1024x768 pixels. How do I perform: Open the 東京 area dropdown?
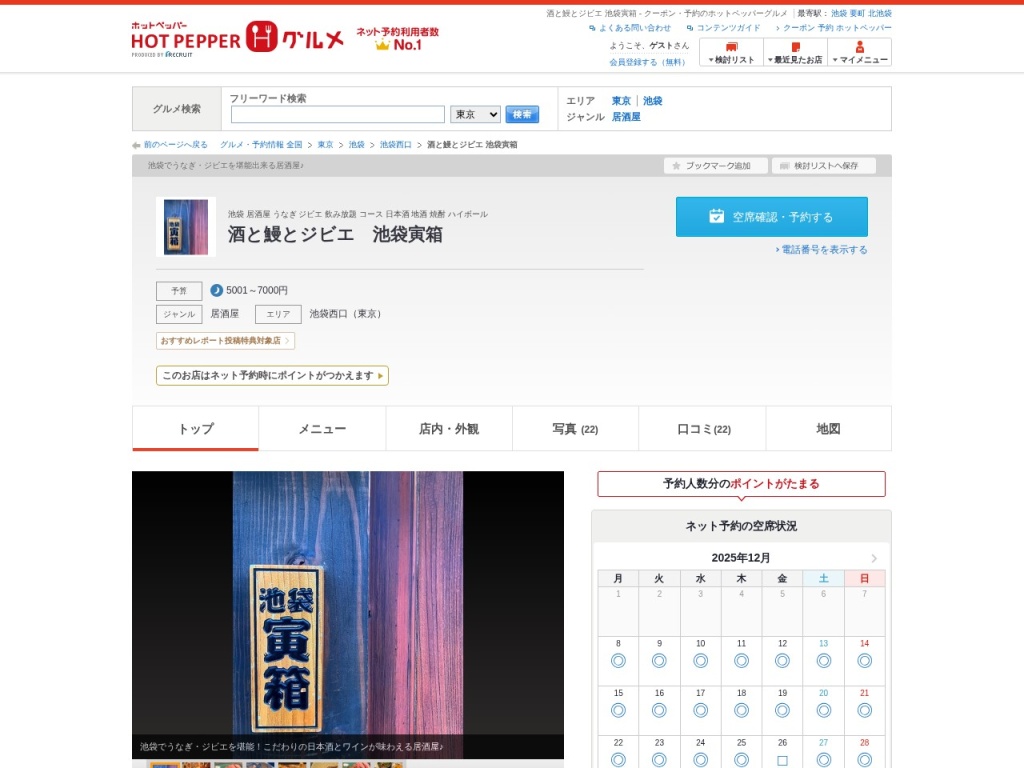click(475, 115)
